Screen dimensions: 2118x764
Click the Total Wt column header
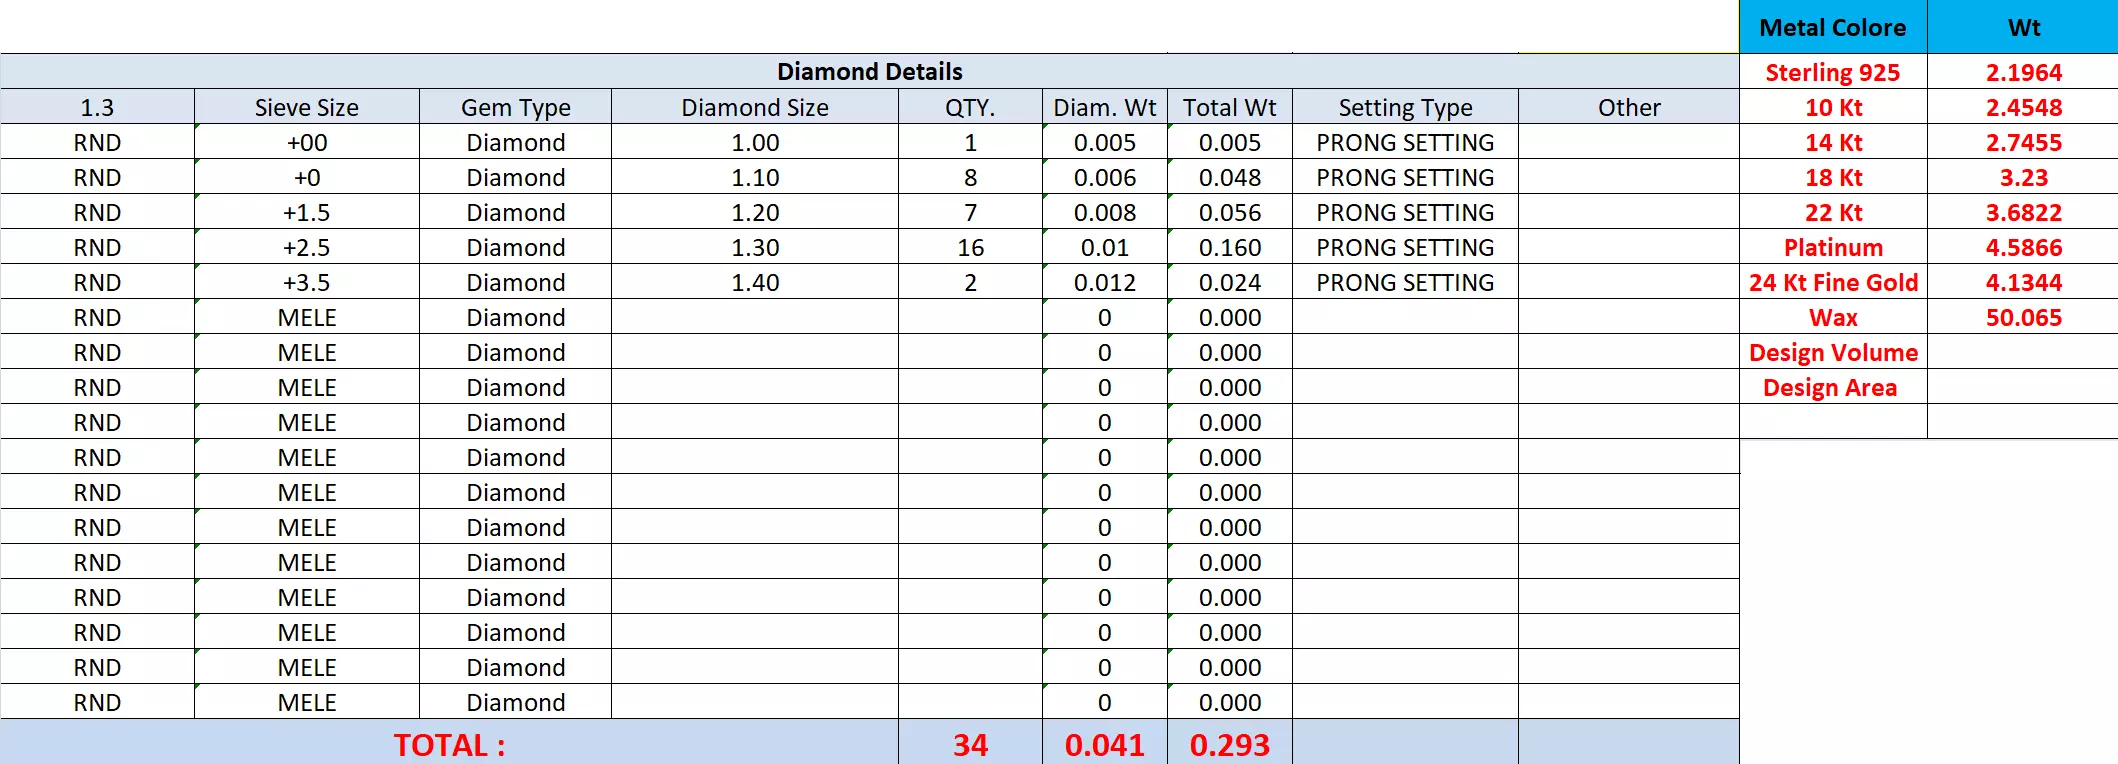click(1230, 107)
